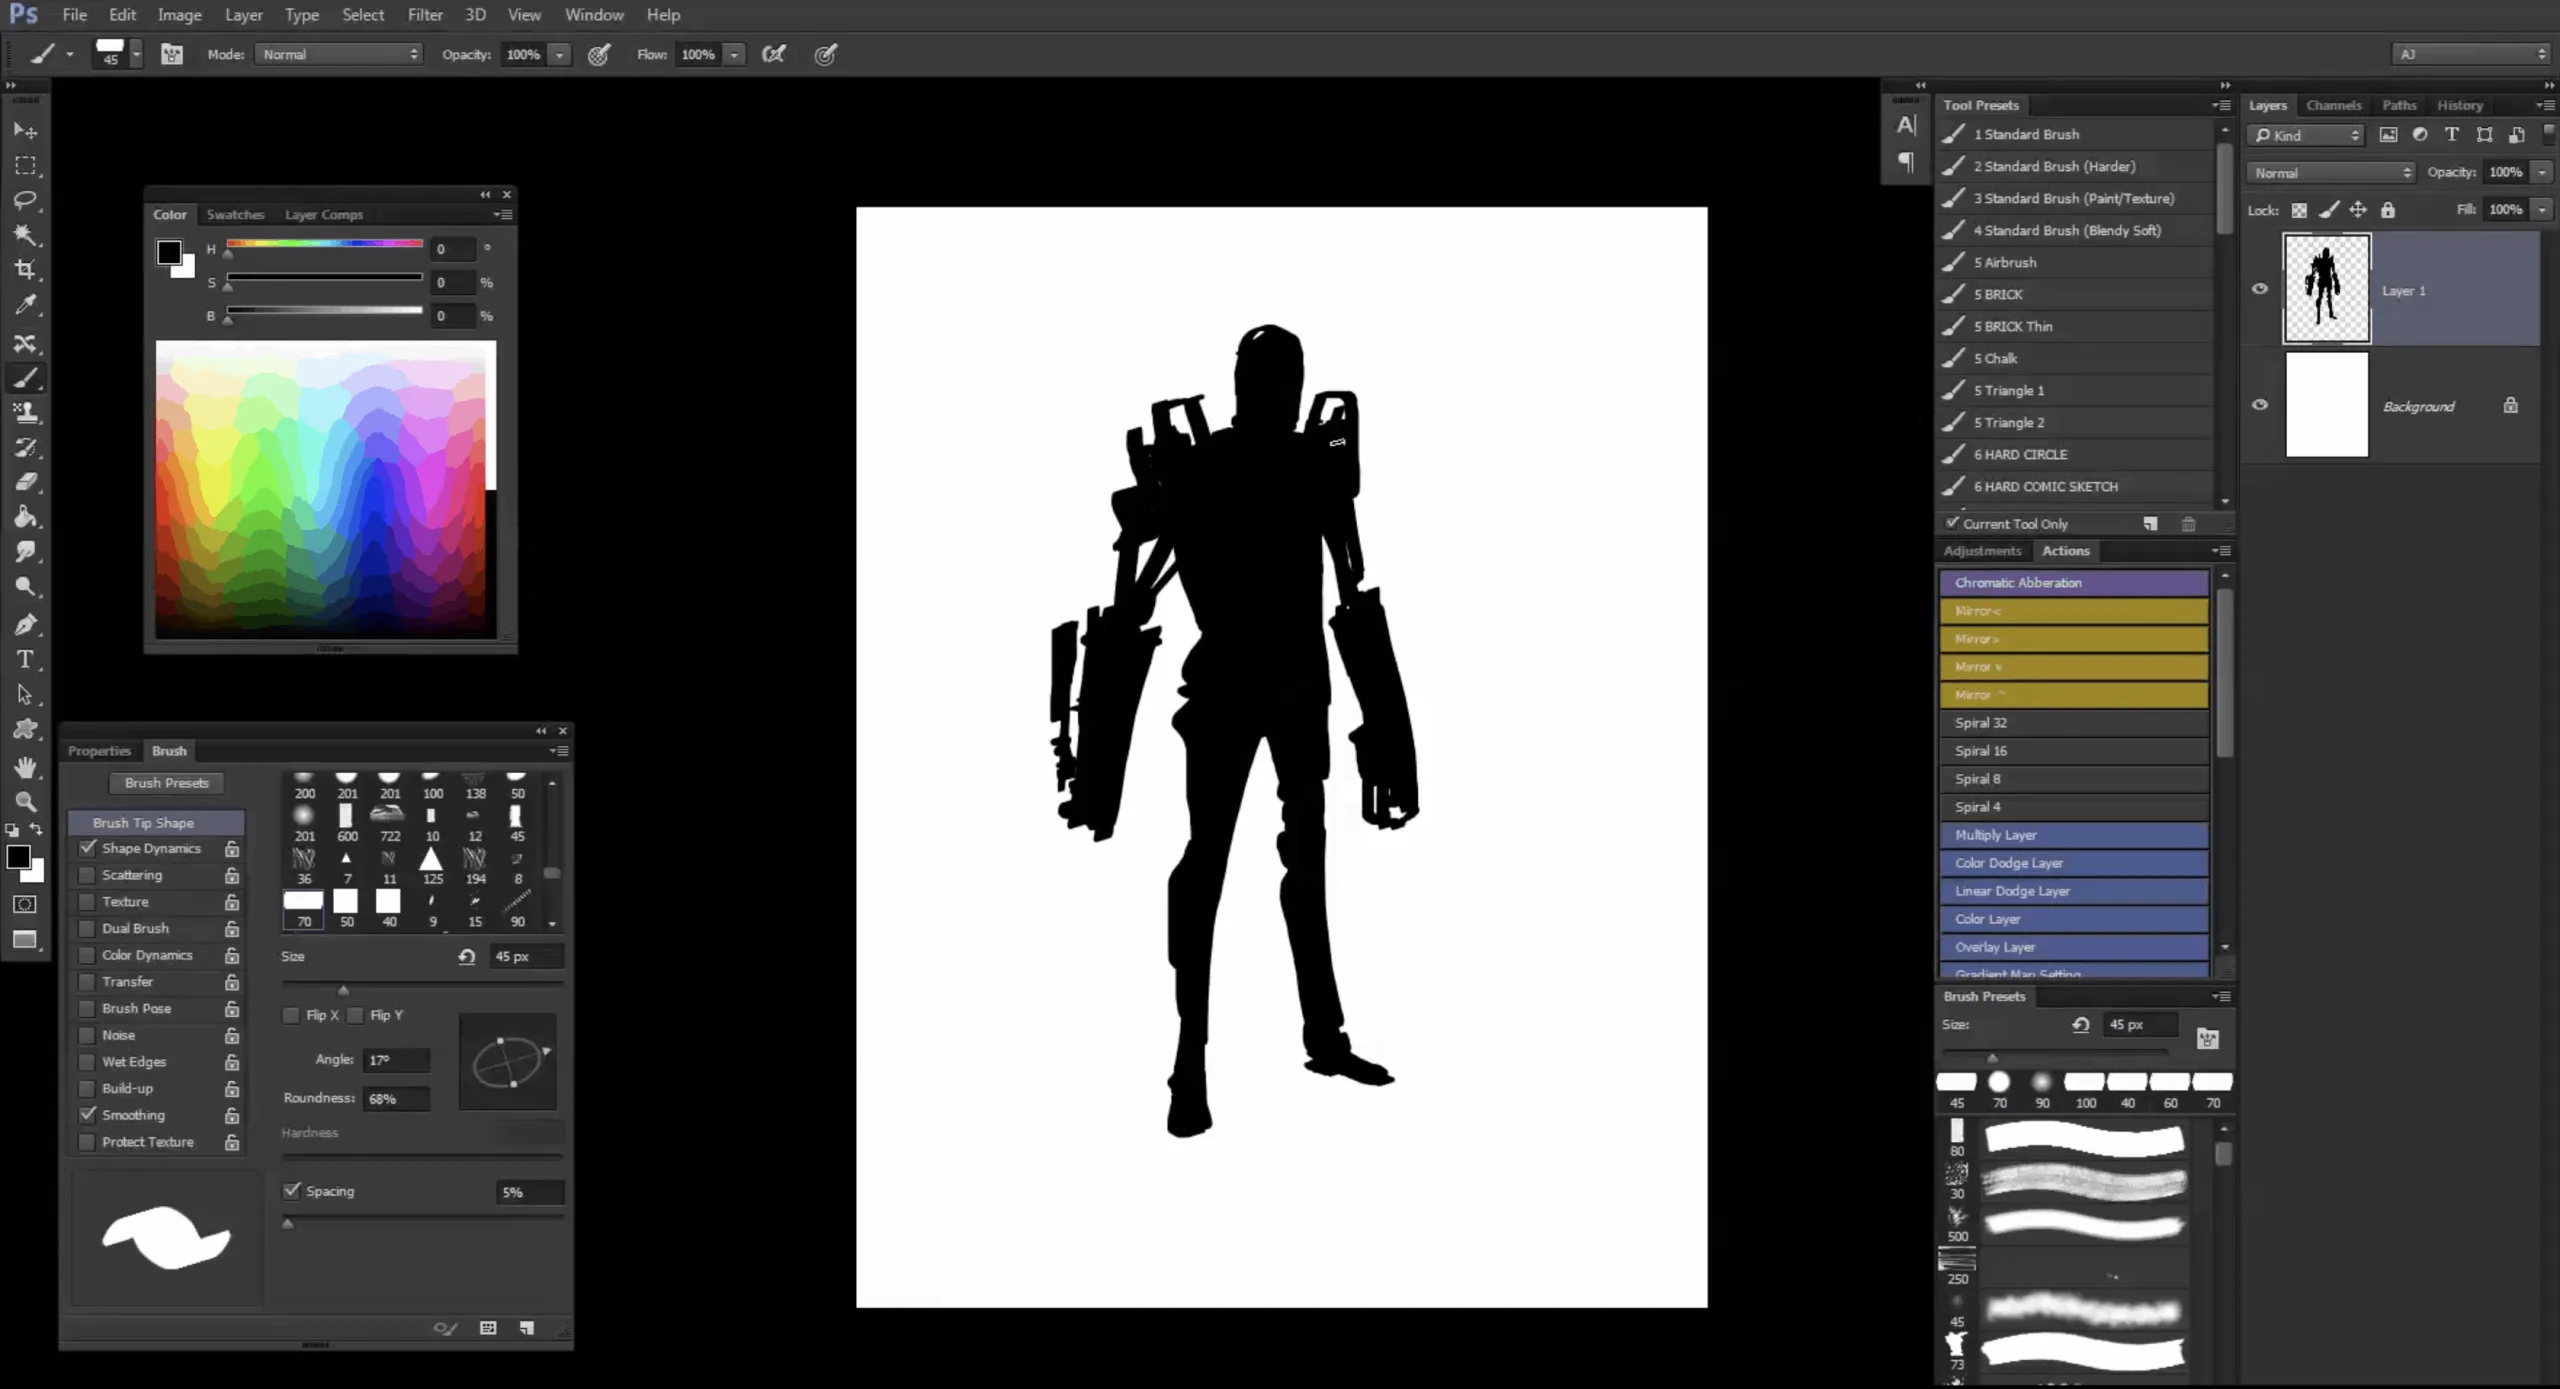The height and width of the screenshot is (1389, 2560).
Task: Open the brush Mode dropdown
Action: 339,54
